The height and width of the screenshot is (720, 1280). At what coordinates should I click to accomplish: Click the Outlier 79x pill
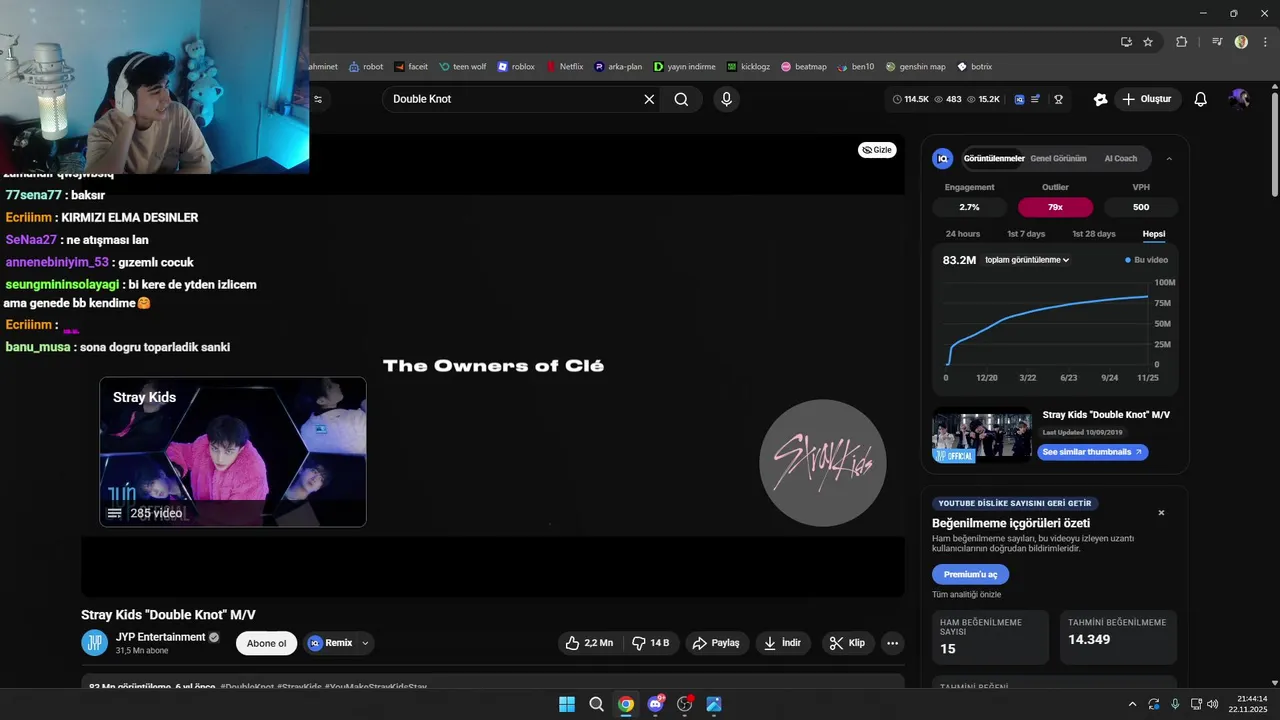point(1055,207)
